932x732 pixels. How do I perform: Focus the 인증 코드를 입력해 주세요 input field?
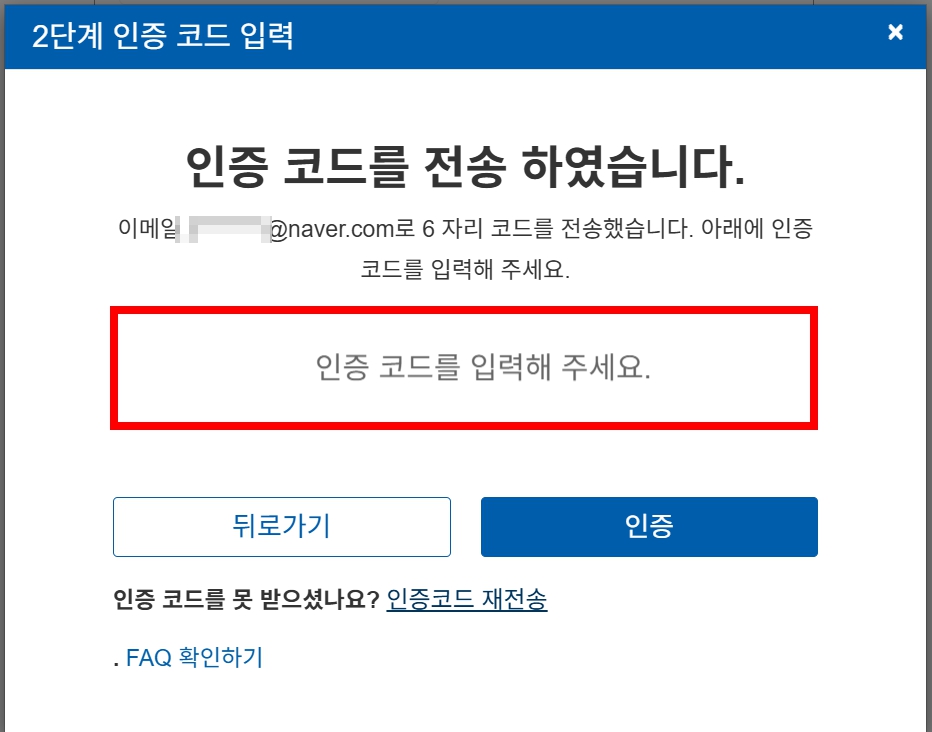coord(464,368)
